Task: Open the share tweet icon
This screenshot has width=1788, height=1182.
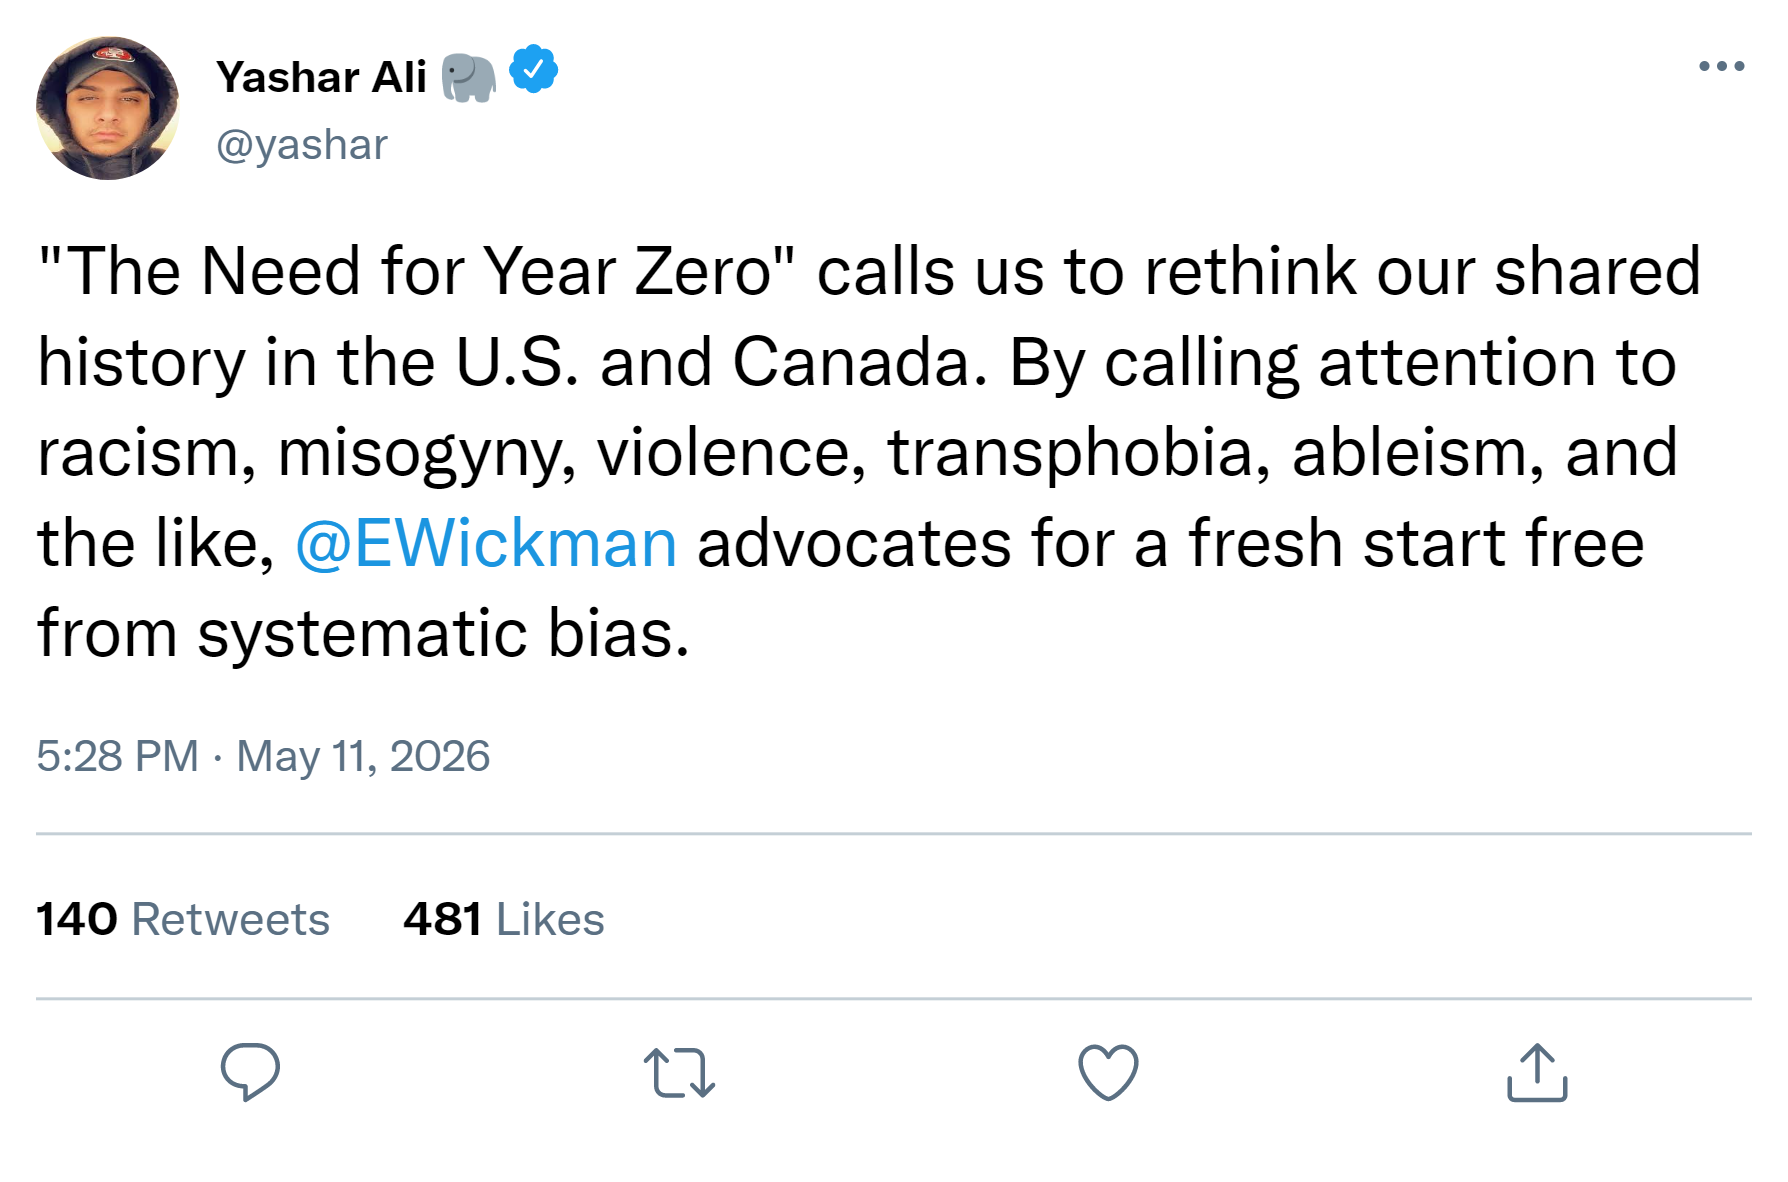Action: click(x=1537, y=1072)
